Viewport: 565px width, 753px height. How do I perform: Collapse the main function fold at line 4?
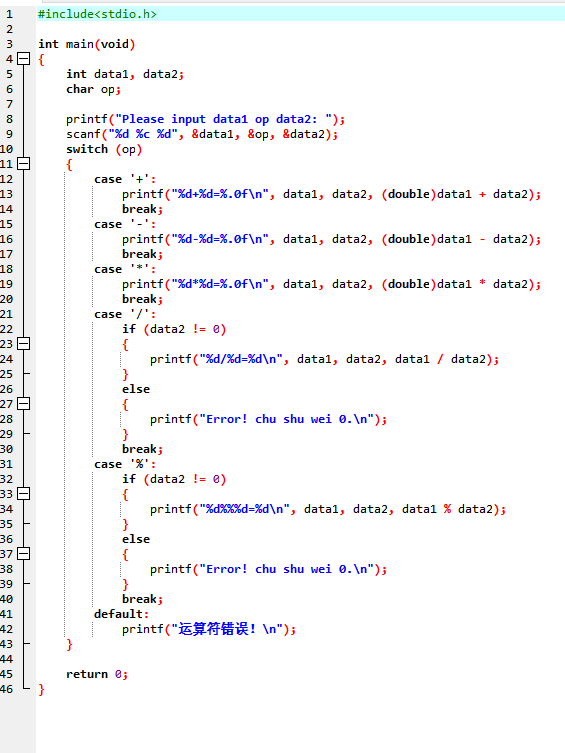tap(24, 59)
